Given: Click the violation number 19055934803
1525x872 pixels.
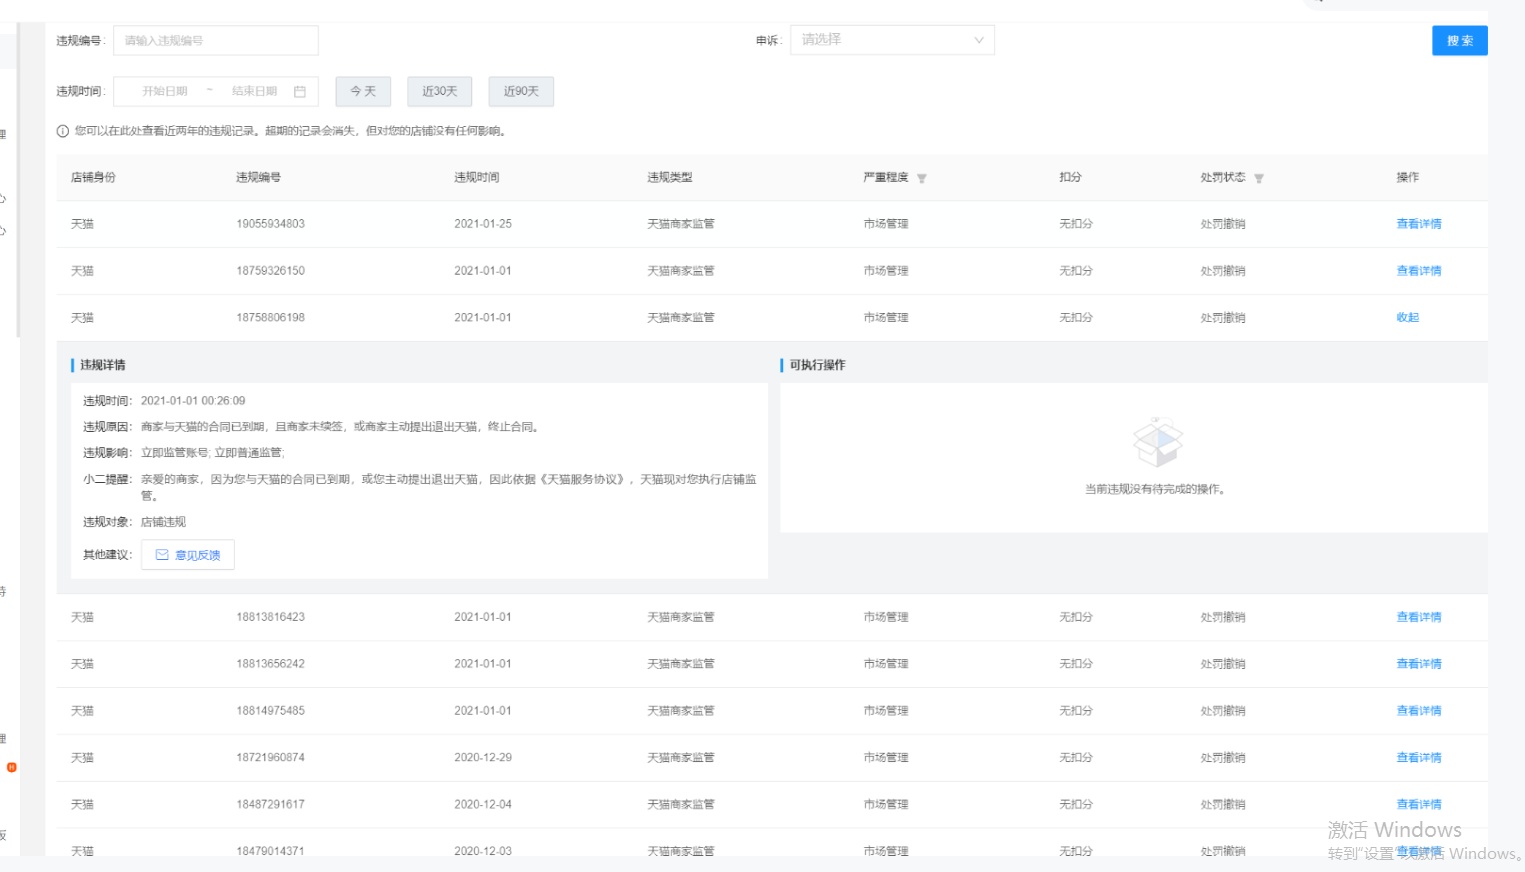Looking at the screenshot, I should [271, 224].
